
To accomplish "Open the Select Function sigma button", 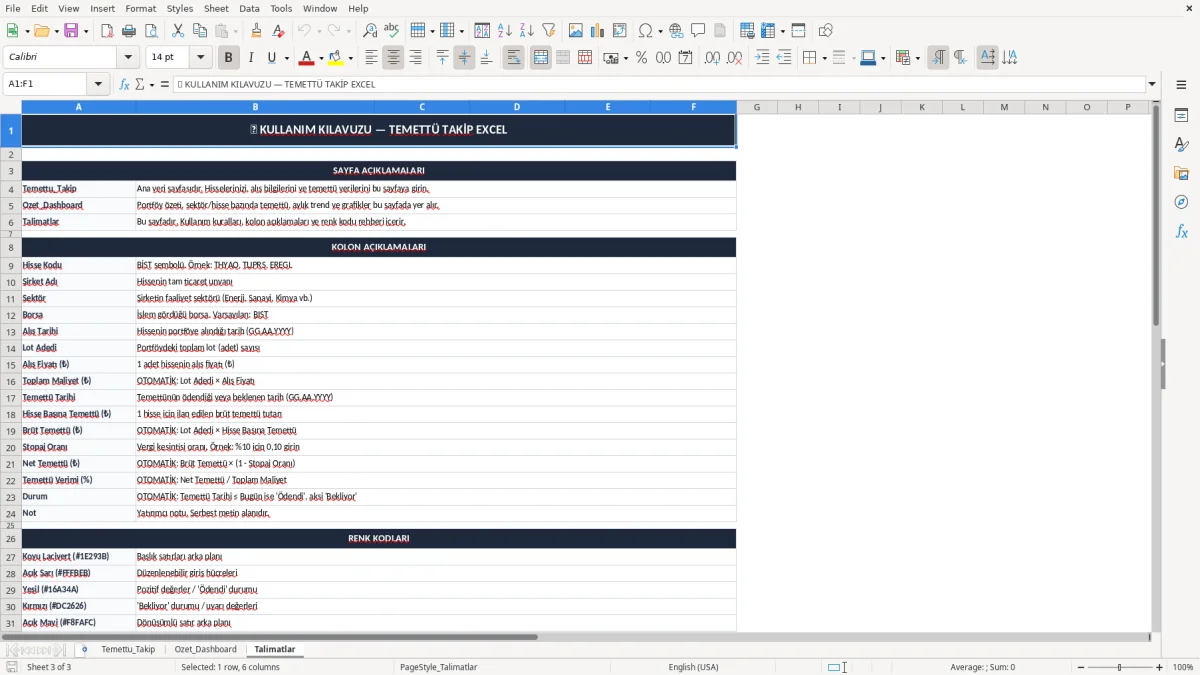I will point(139,84).
